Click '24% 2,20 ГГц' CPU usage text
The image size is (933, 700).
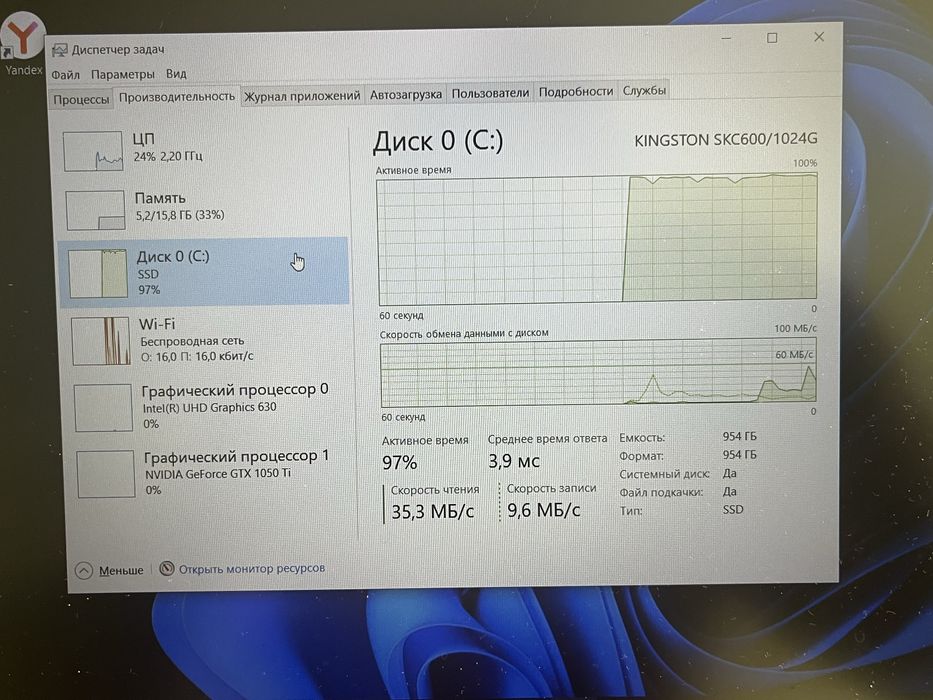(x=168, y=157)
